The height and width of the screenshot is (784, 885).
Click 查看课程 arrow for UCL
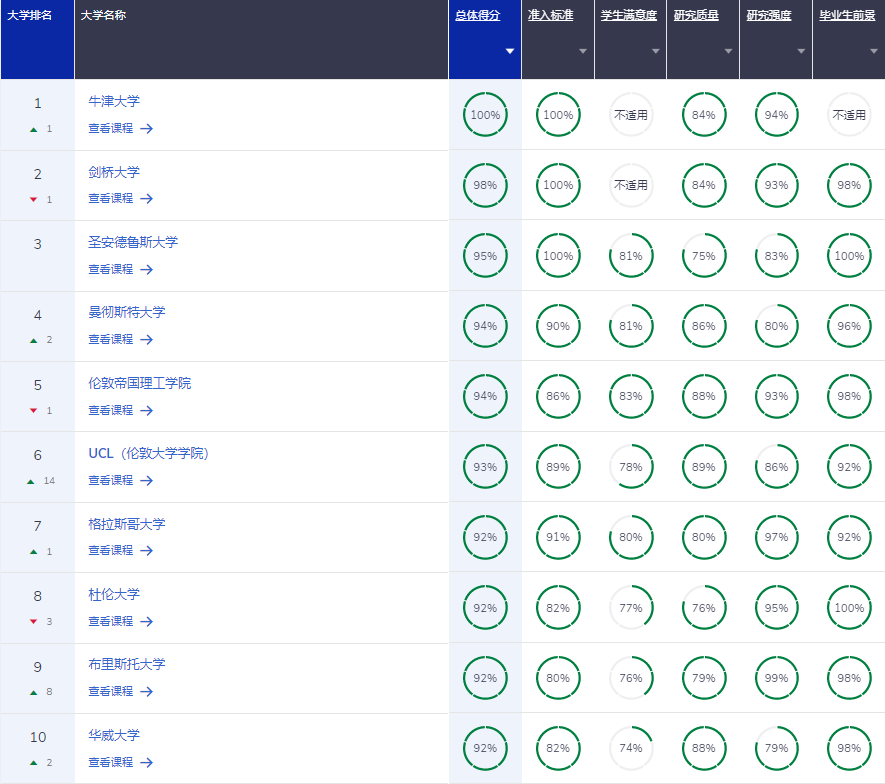click(147, 481)
